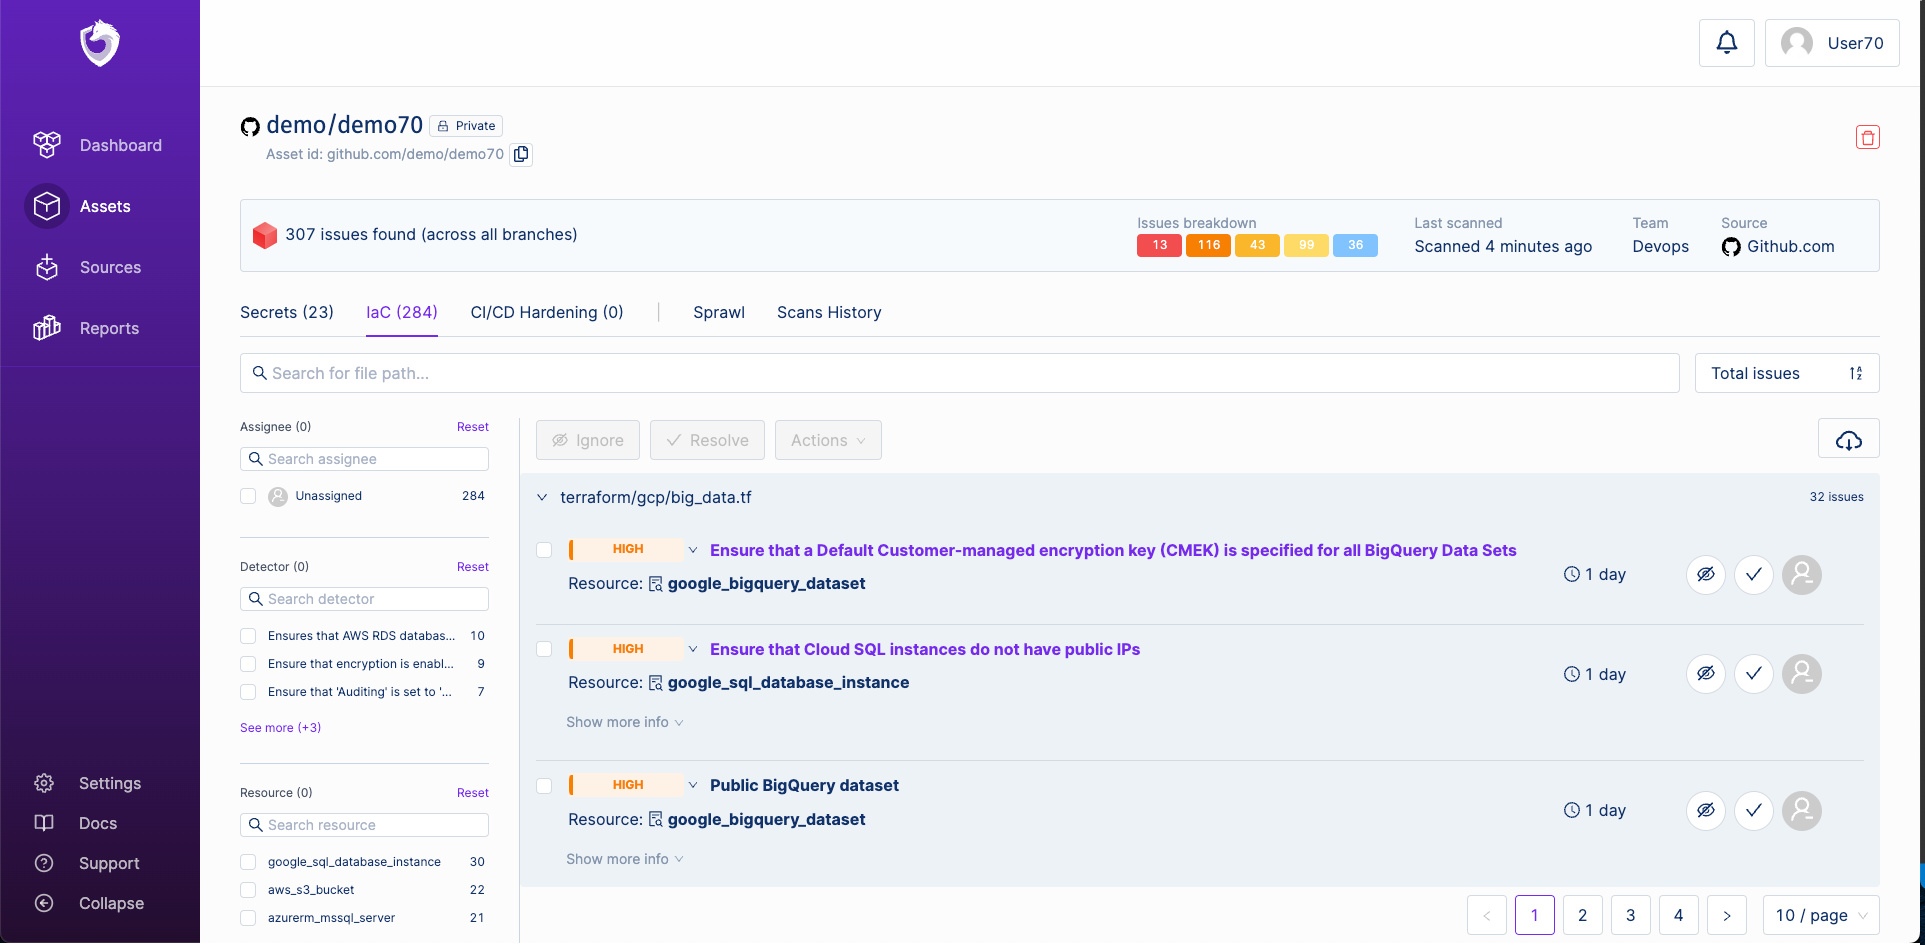Click the Private lock badge
1925x945 pixels.
pyautogui.click(x=466, y=126)
